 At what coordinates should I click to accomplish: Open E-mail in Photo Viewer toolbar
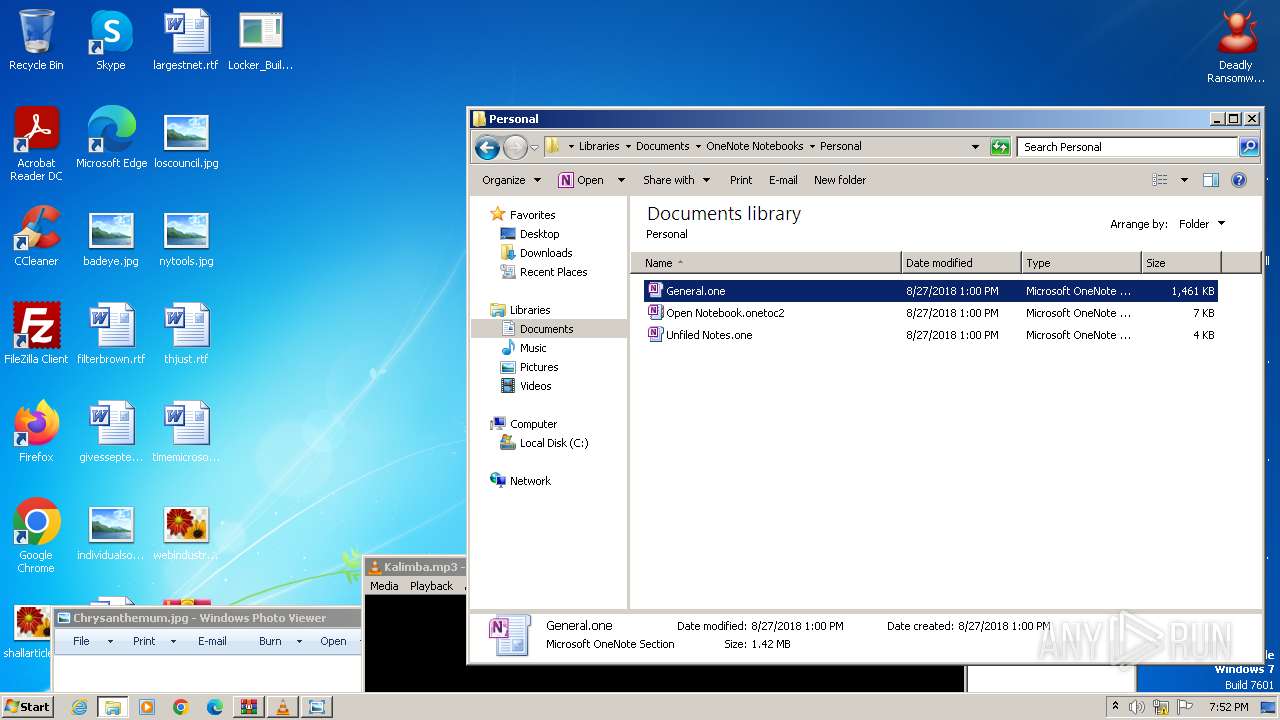[x=212, y=641]
